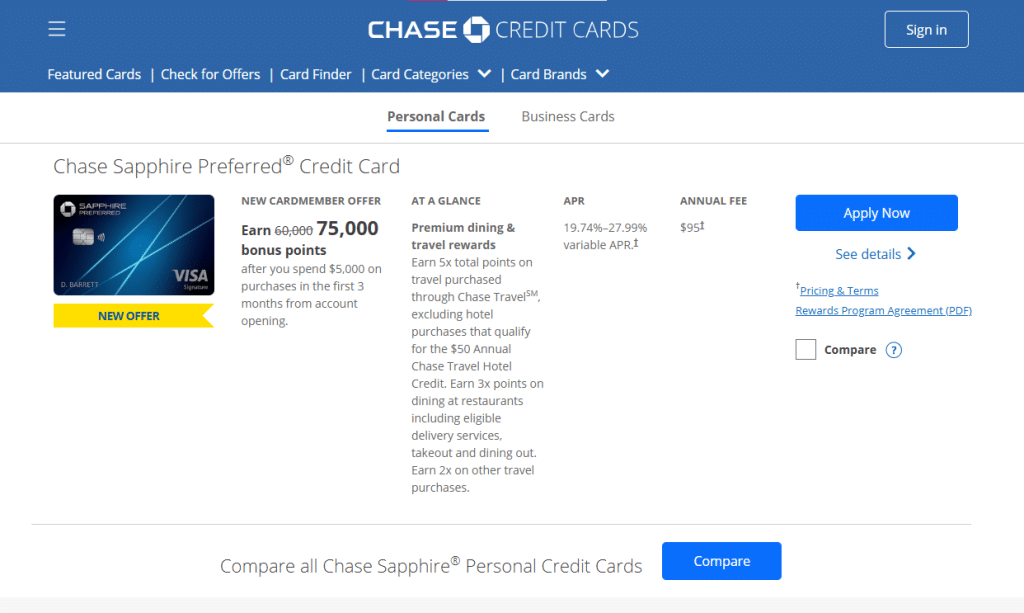Click the See details chevron arrow
The width and height of the screenshot is (1024, 613).
pyautogui.click(x=911, y=254)
